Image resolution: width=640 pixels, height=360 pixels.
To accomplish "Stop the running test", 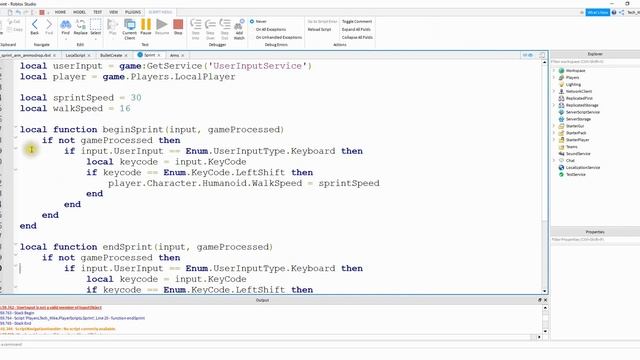I will coord(178,27).
